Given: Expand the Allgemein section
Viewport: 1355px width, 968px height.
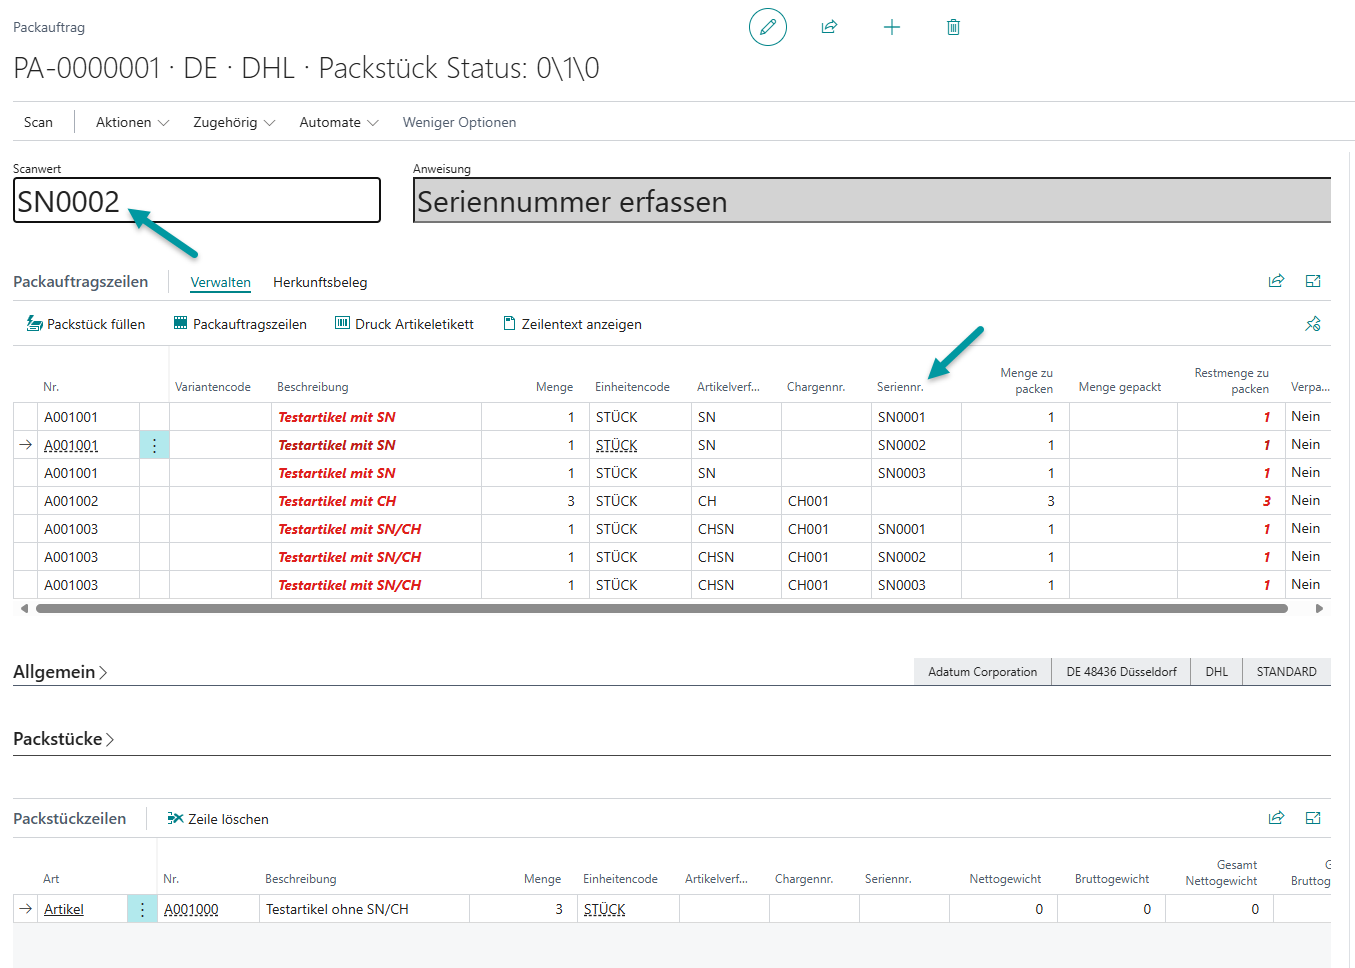Looking at the screenshot, I should (x=60, y=672).
